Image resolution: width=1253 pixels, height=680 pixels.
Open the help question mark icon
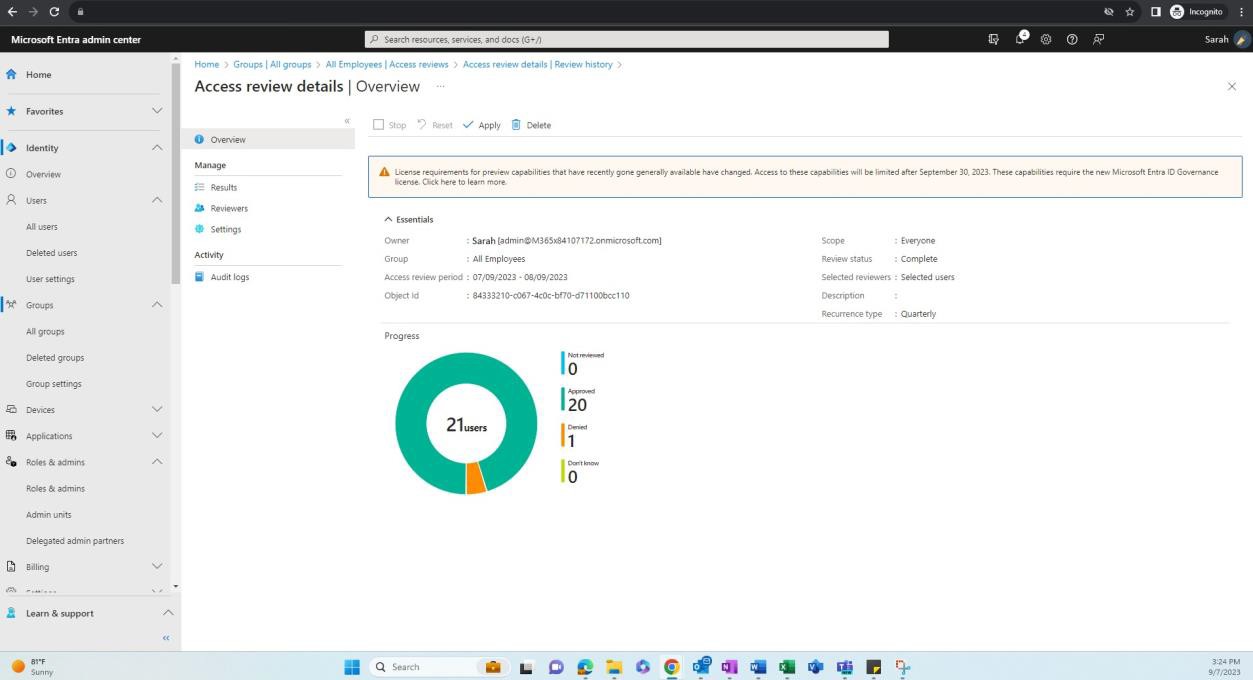point(1071,39)
